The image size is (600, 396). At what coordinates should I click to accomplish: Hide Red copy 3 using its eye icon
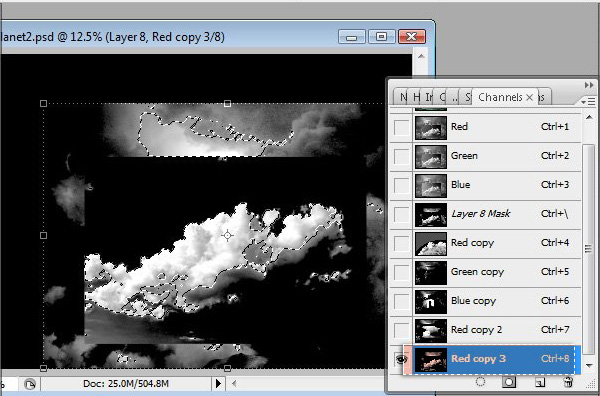point(401,359)
